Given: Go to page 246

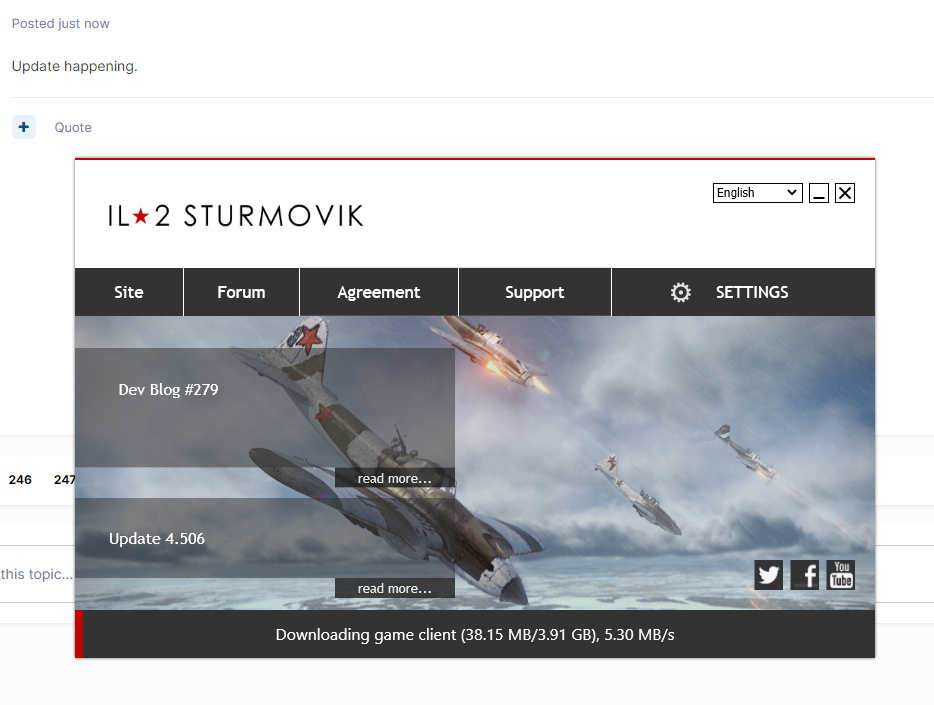Looking at the screenshot, I should [20, 479].
